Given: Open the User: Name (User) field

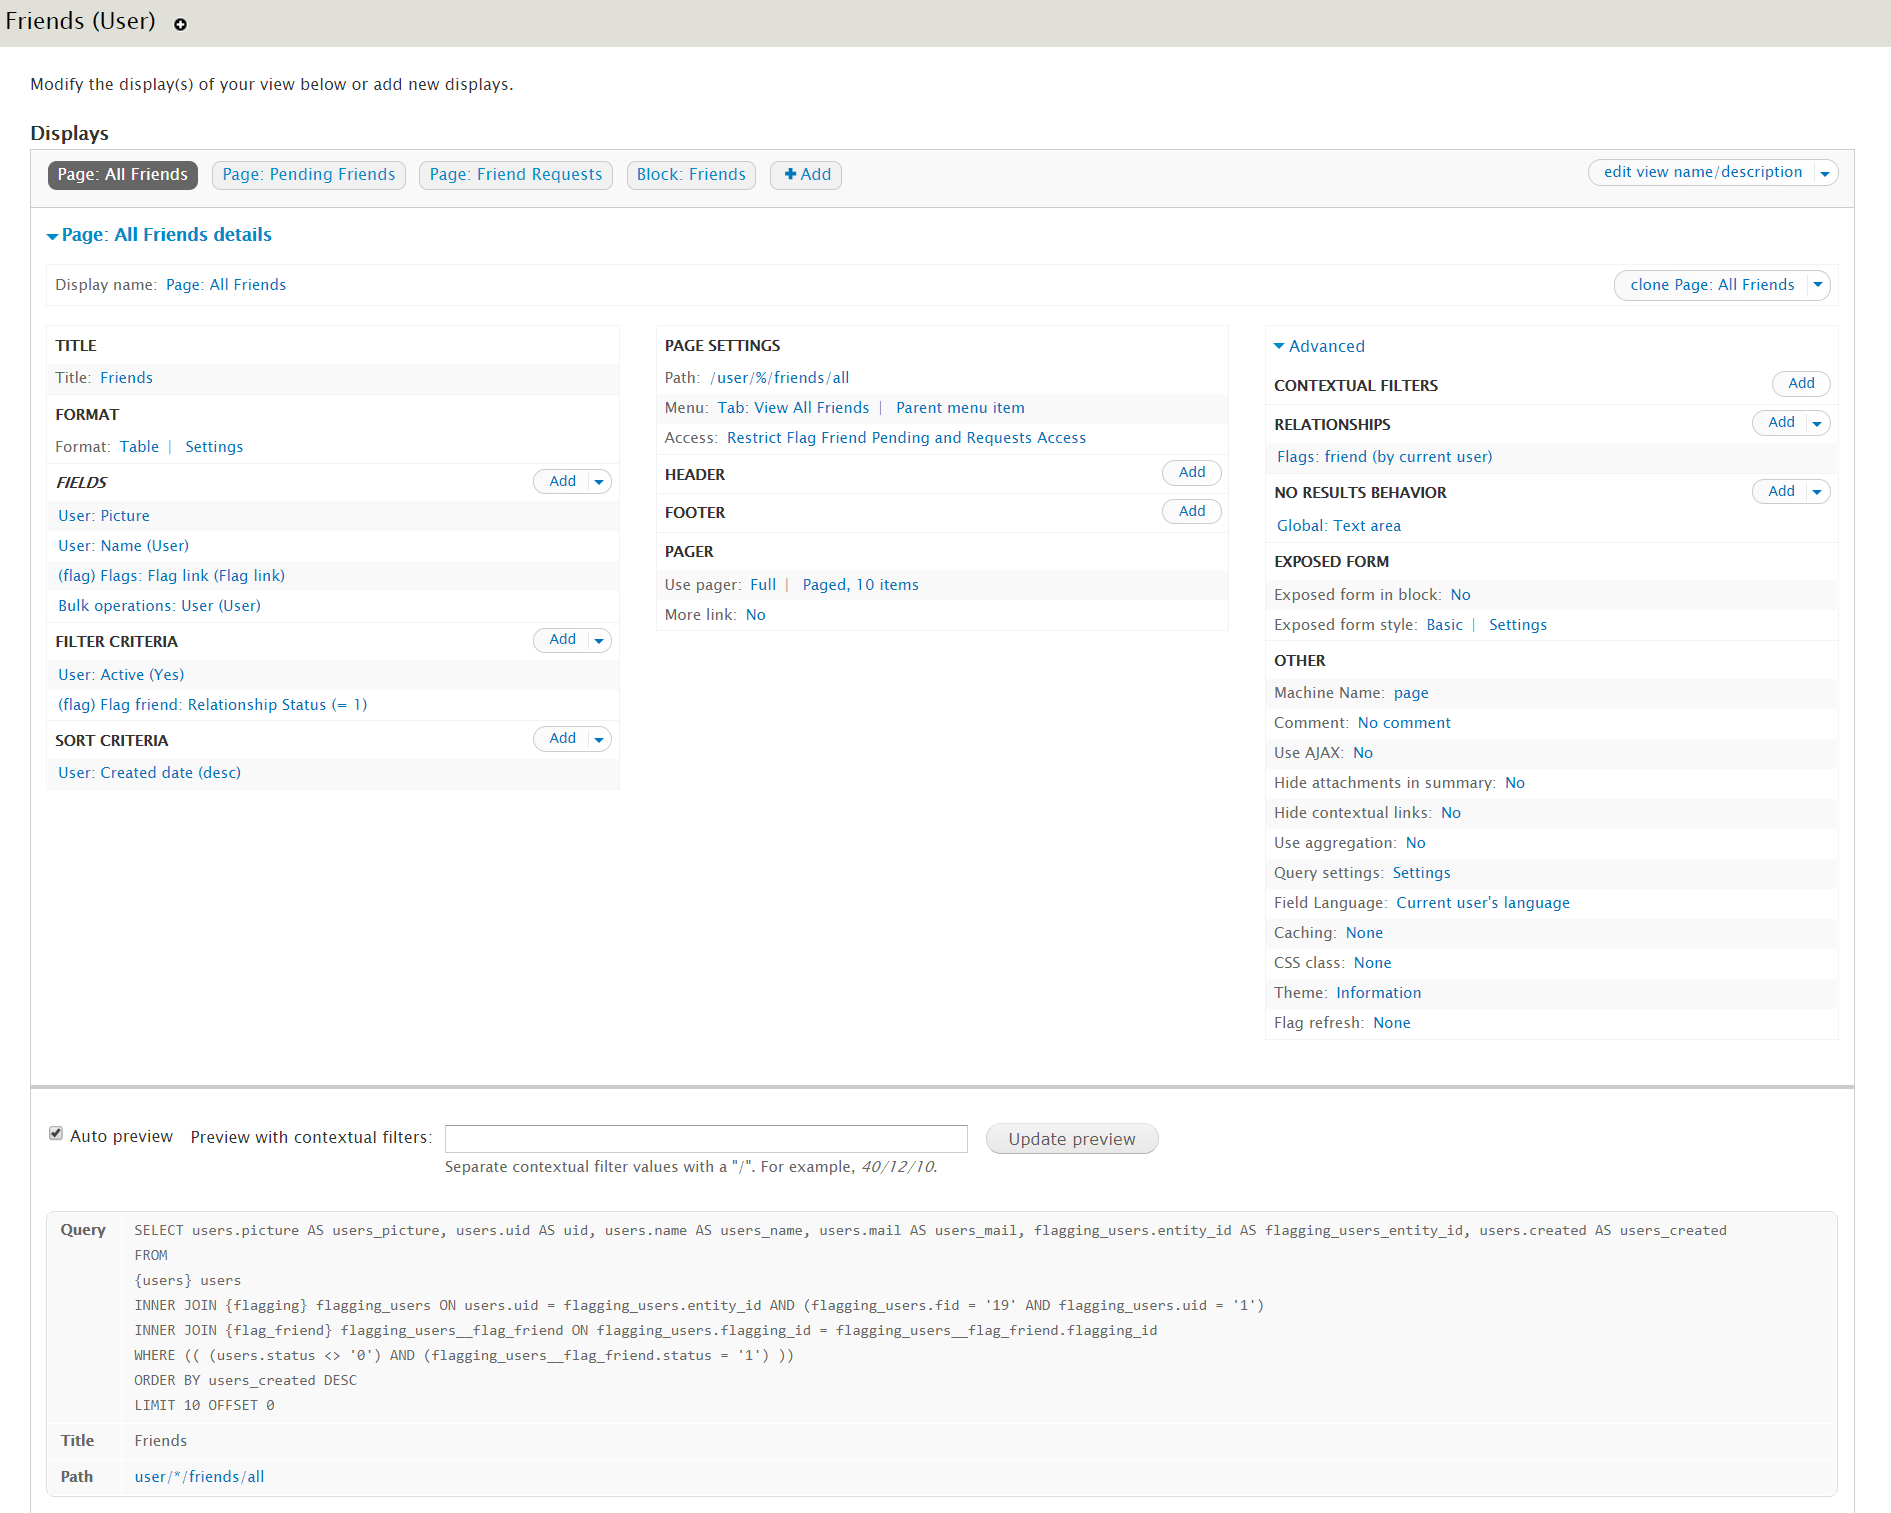Looking at the screenshot, I should (123, 546).
